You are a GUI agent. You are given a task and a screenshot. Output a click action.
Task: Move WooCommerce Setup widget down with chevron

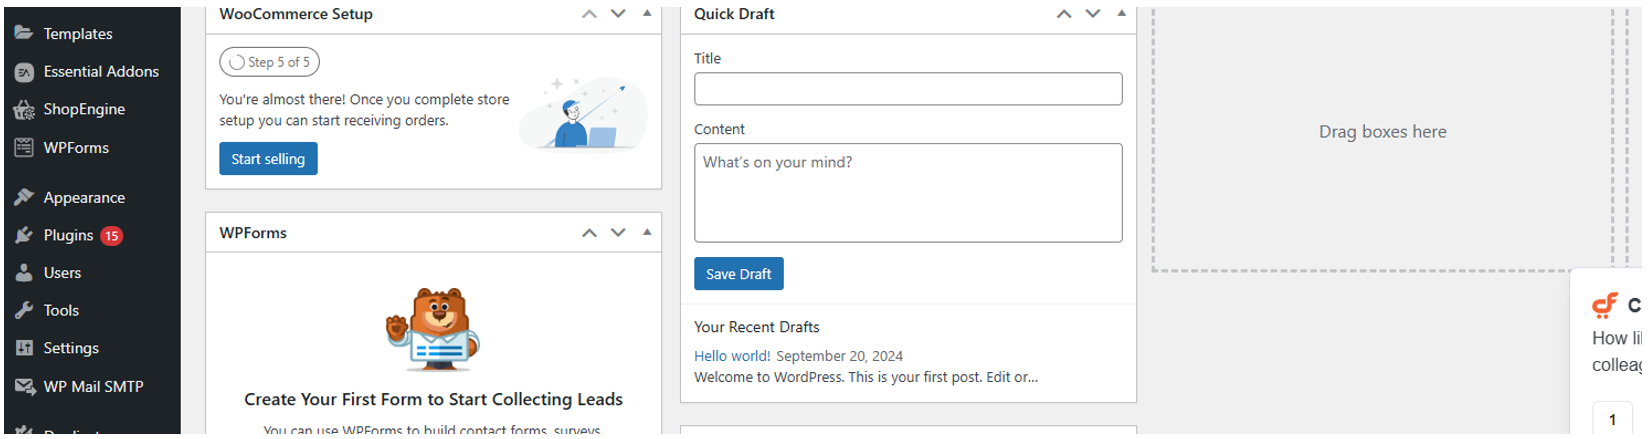[618, 14]
